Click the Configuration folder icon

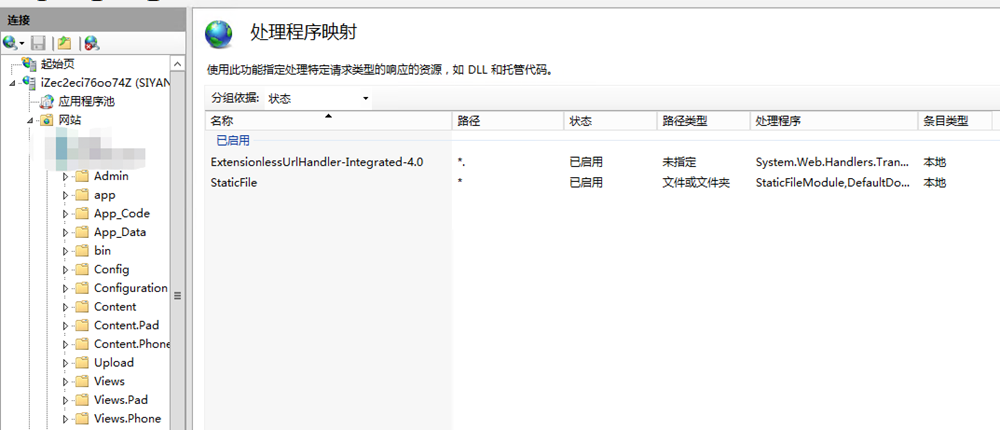81,288
